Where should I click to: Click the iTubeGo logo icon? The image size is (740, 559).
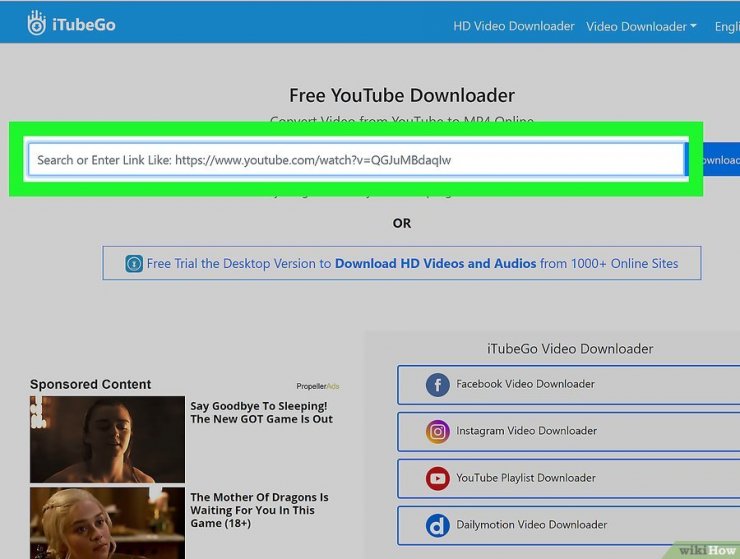point(36,23)
